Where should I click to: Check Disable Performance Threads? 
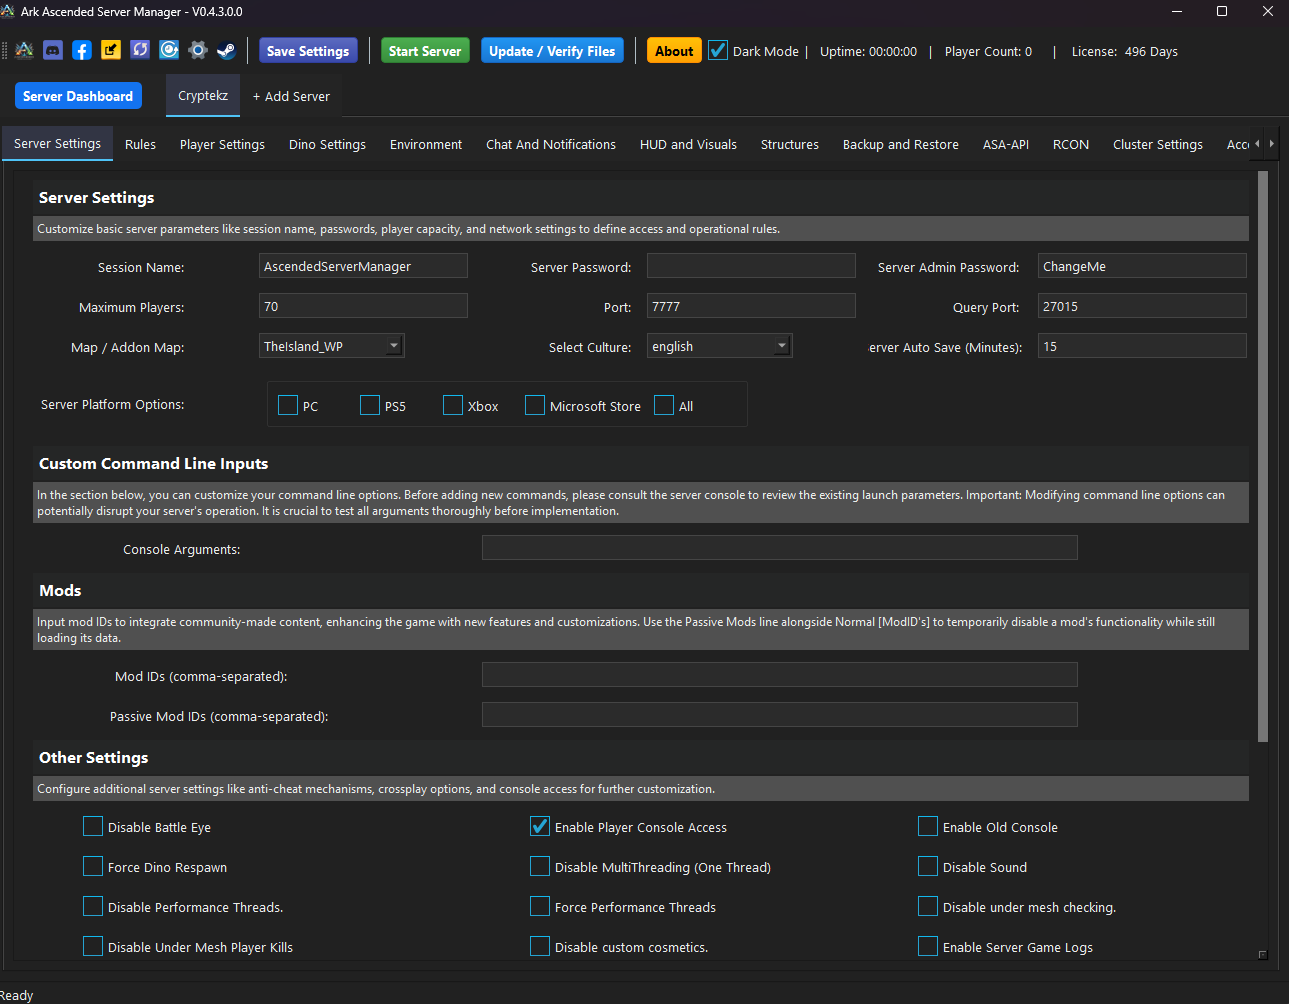coord(93,906)
